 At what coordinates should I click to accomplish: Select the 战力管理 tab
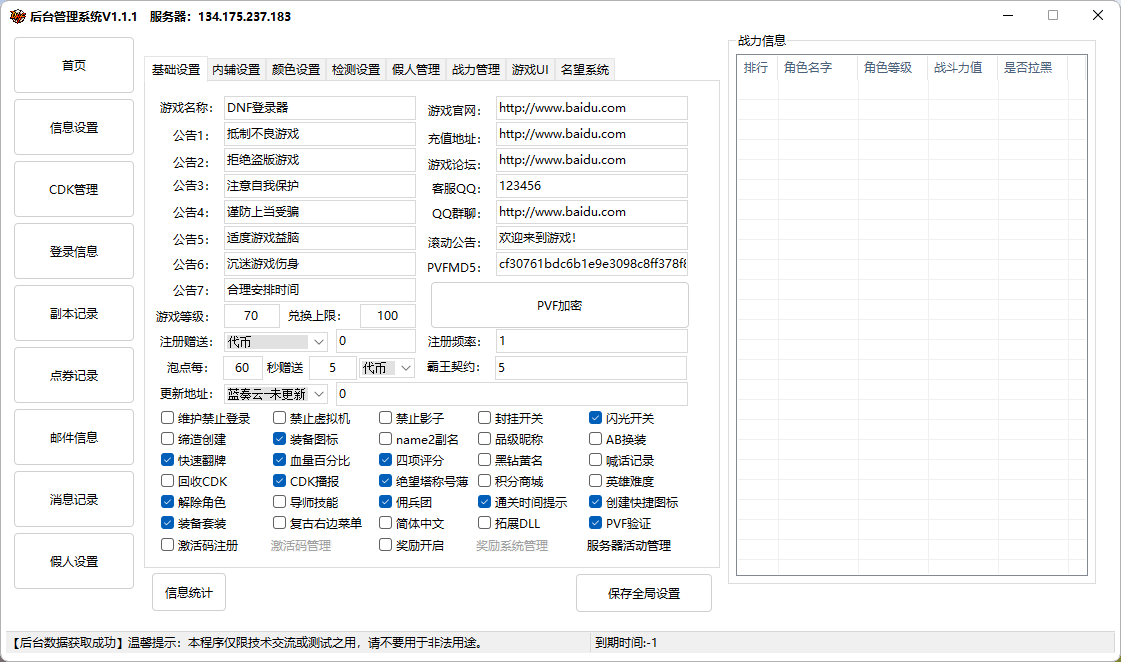click(476, 70)
